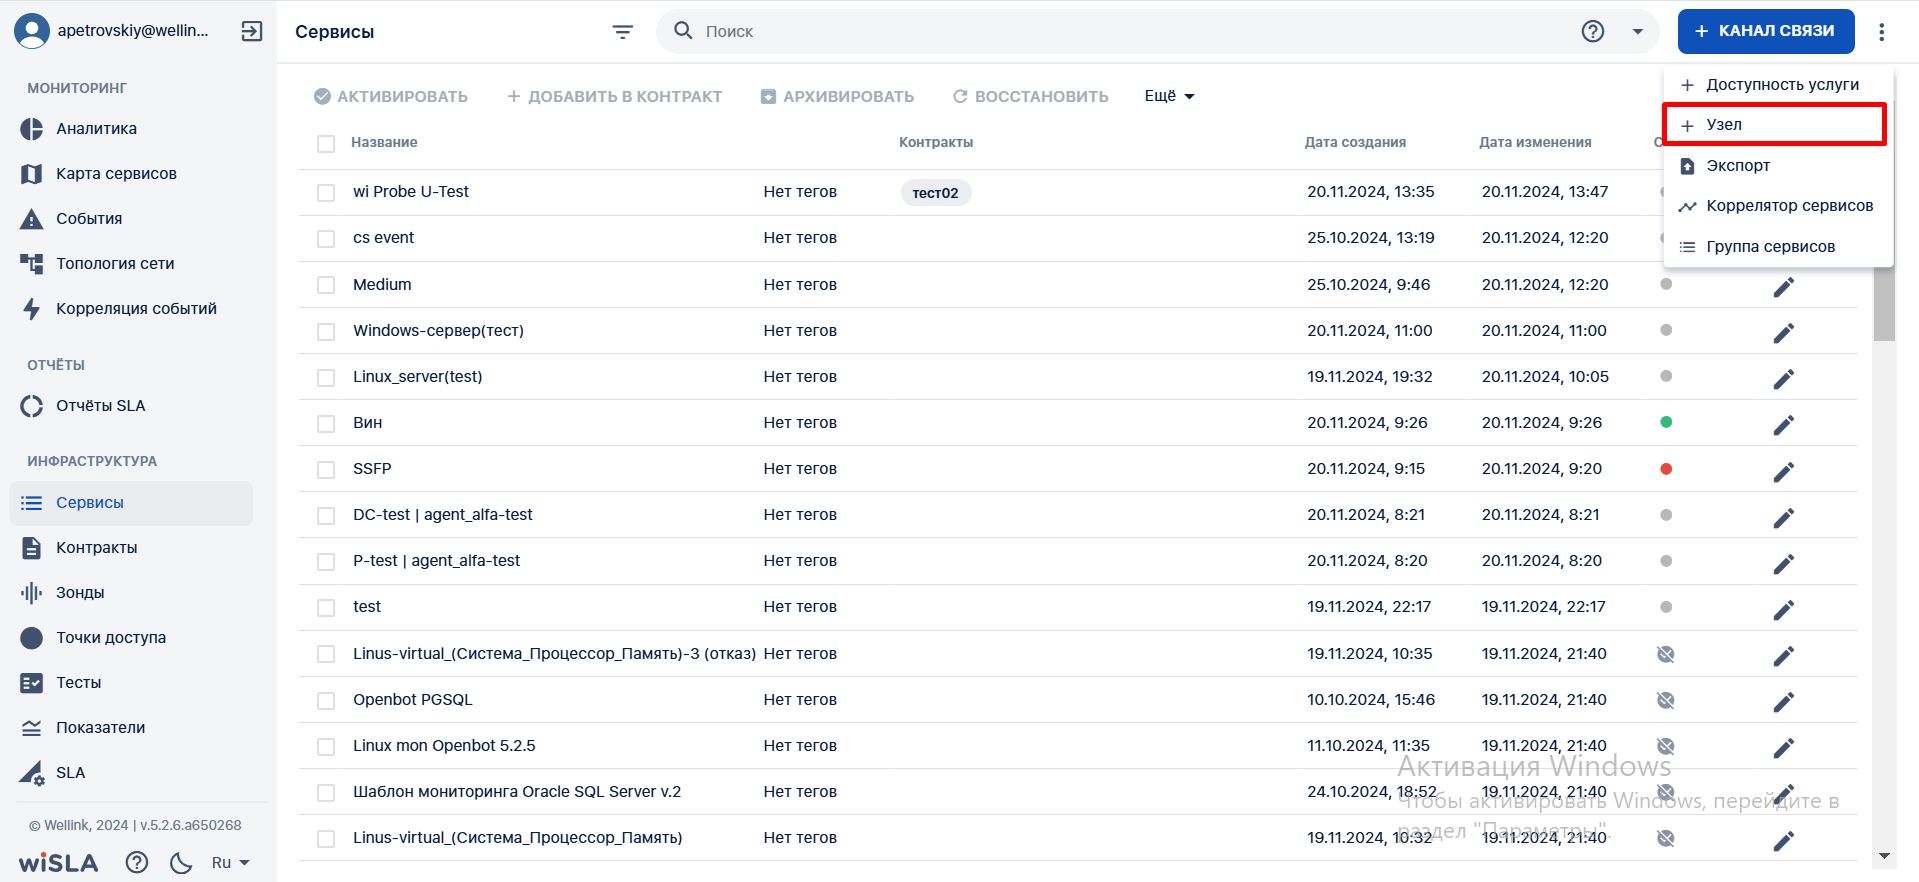Edit Openbot PGSQL with pencil icon
This screenshot has width=1919, height=882.
pos(1784,702)
